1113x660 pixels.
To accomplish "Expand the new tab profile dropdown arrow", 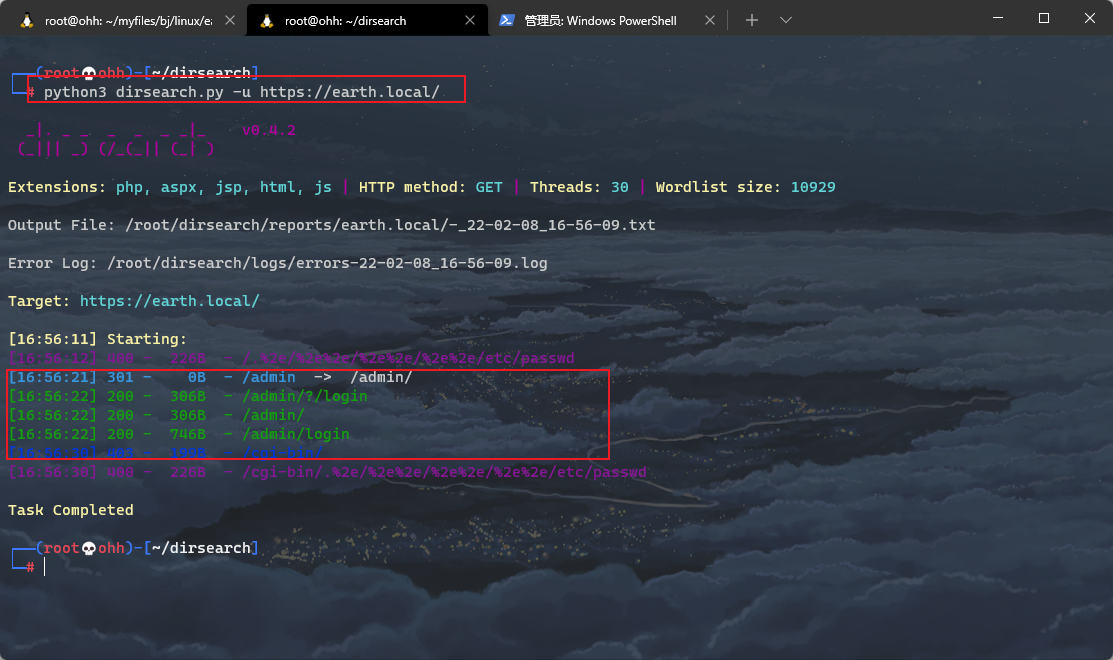I will coord(786,21).
